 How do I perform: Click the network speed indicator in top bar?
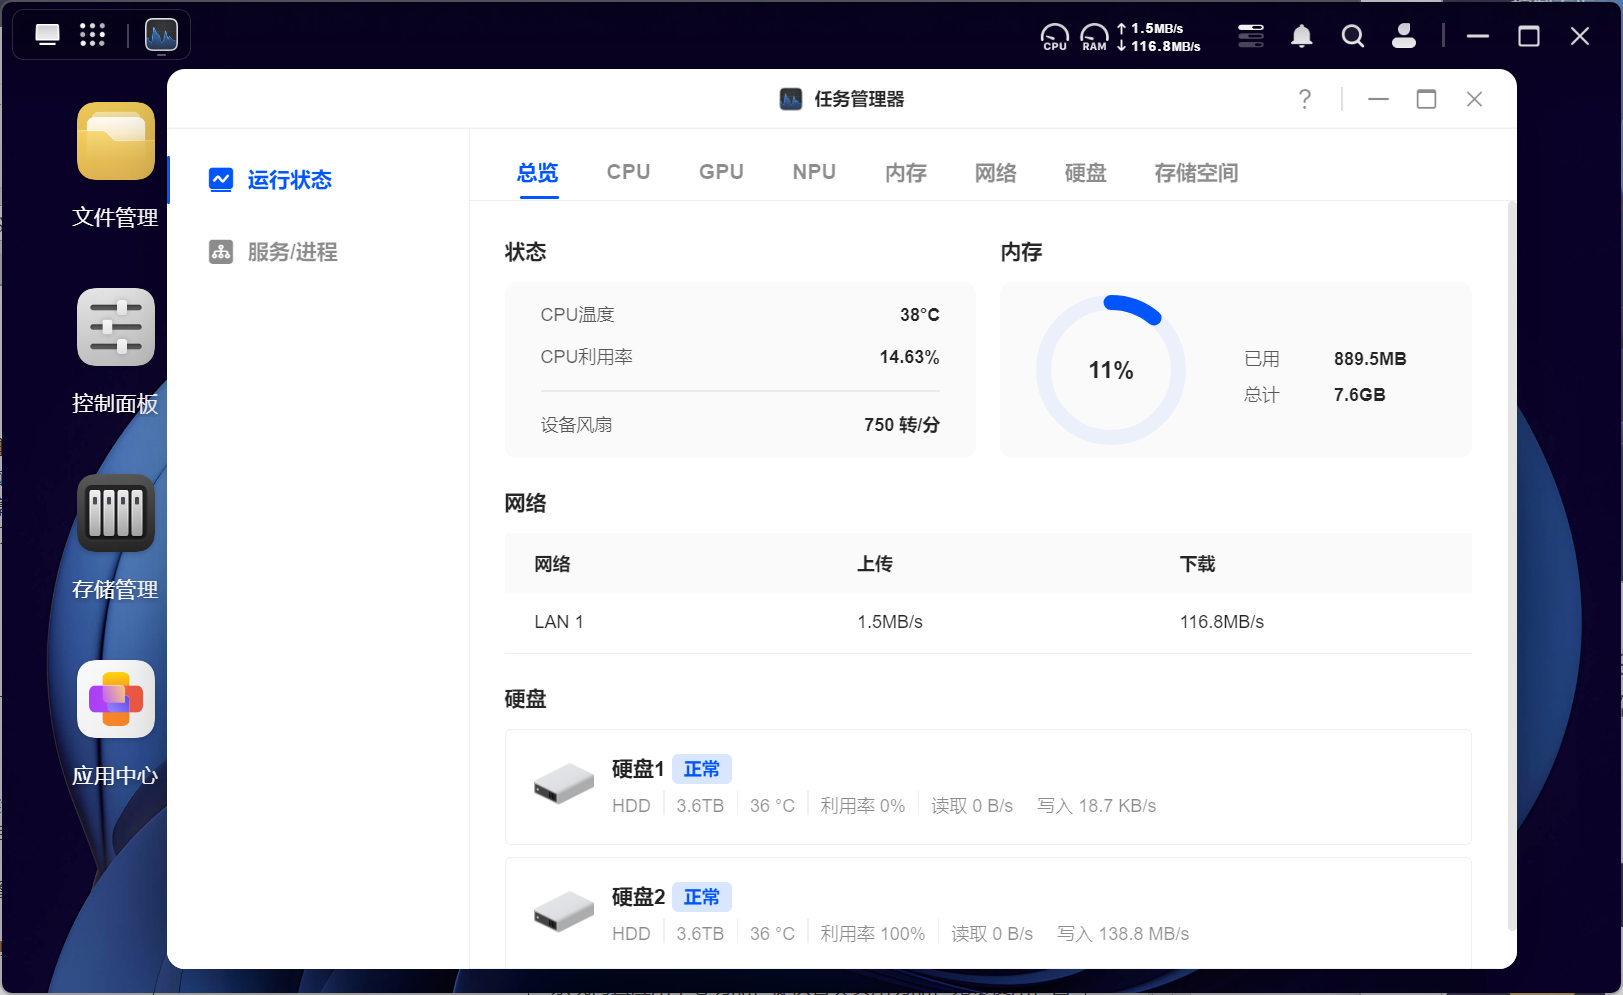[x=1159, y=37]
